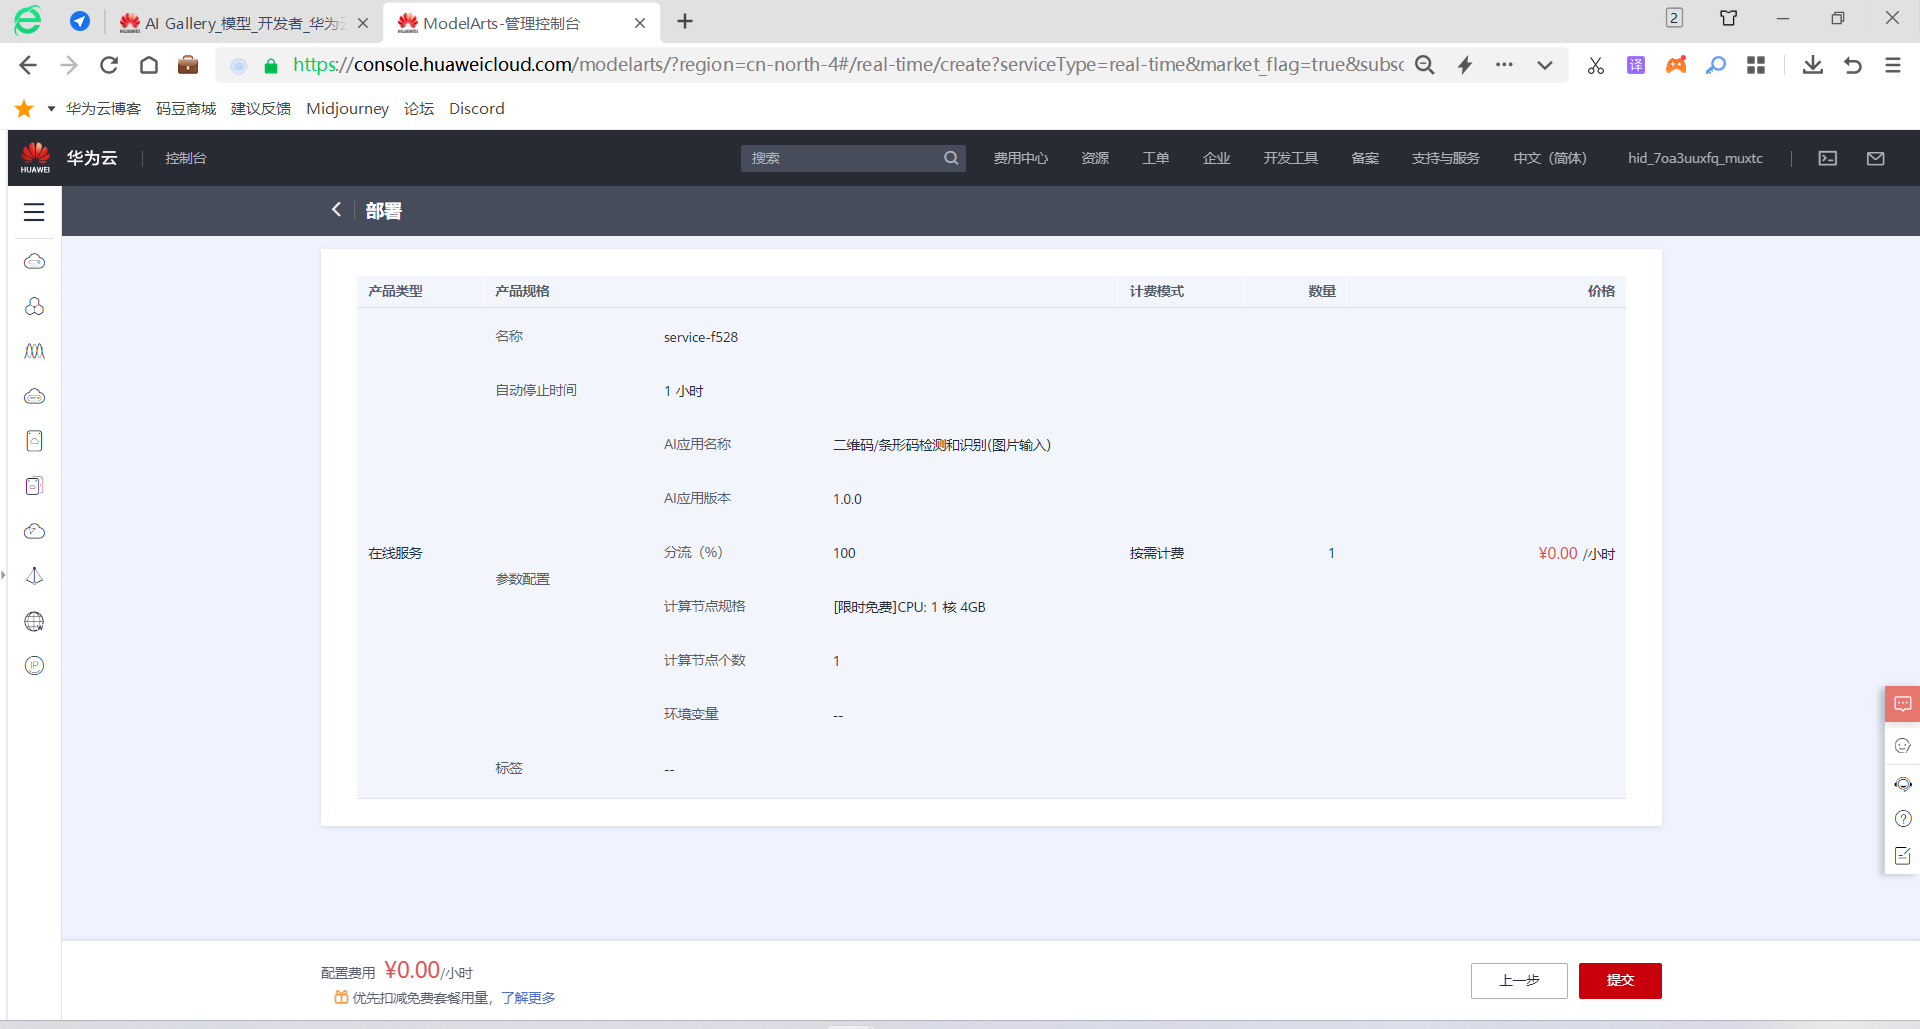Click the three-circle cluster sidebar icon
This screenshot has width=1920, height=1029.
pyautogui.click(x=34, y=306)
